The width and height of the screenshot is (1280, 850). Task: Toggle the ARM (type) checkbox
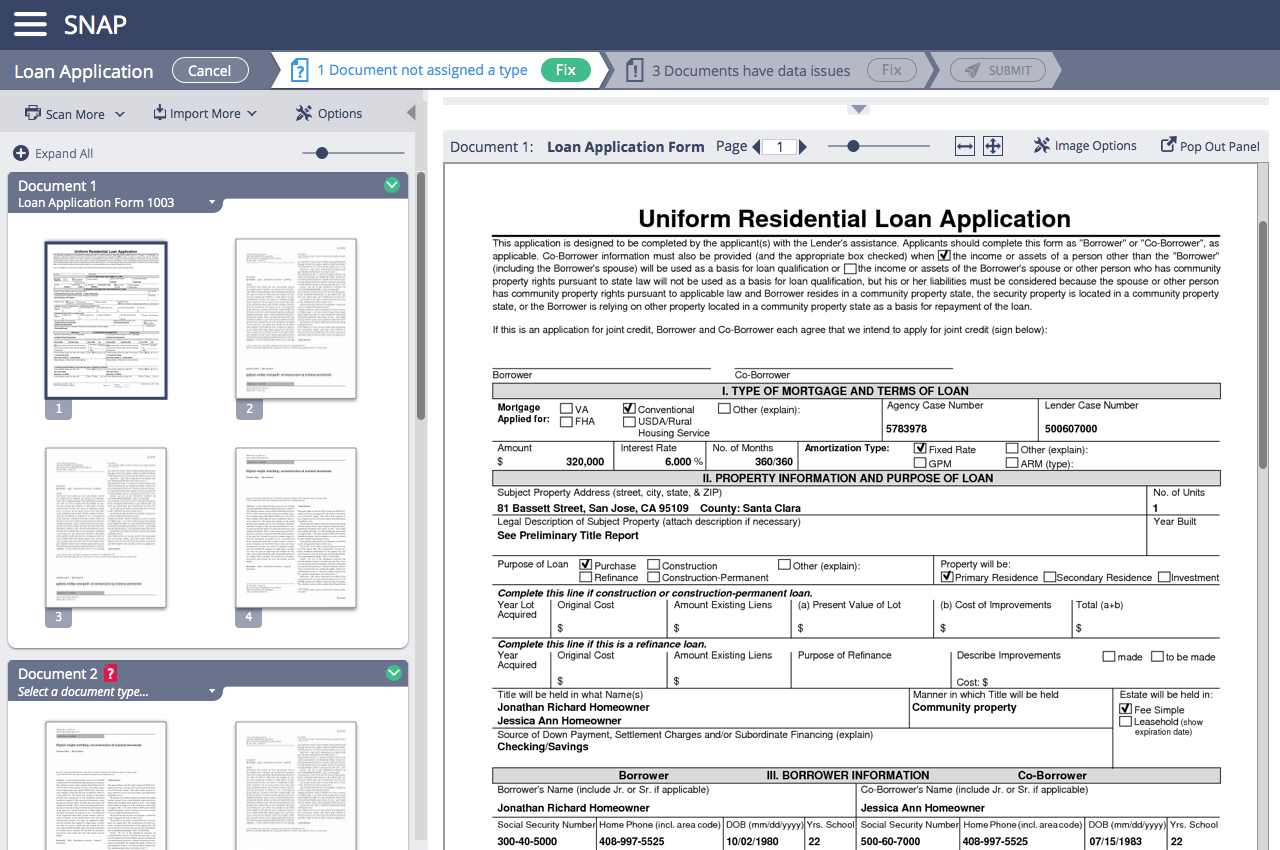click(1012, 463)
